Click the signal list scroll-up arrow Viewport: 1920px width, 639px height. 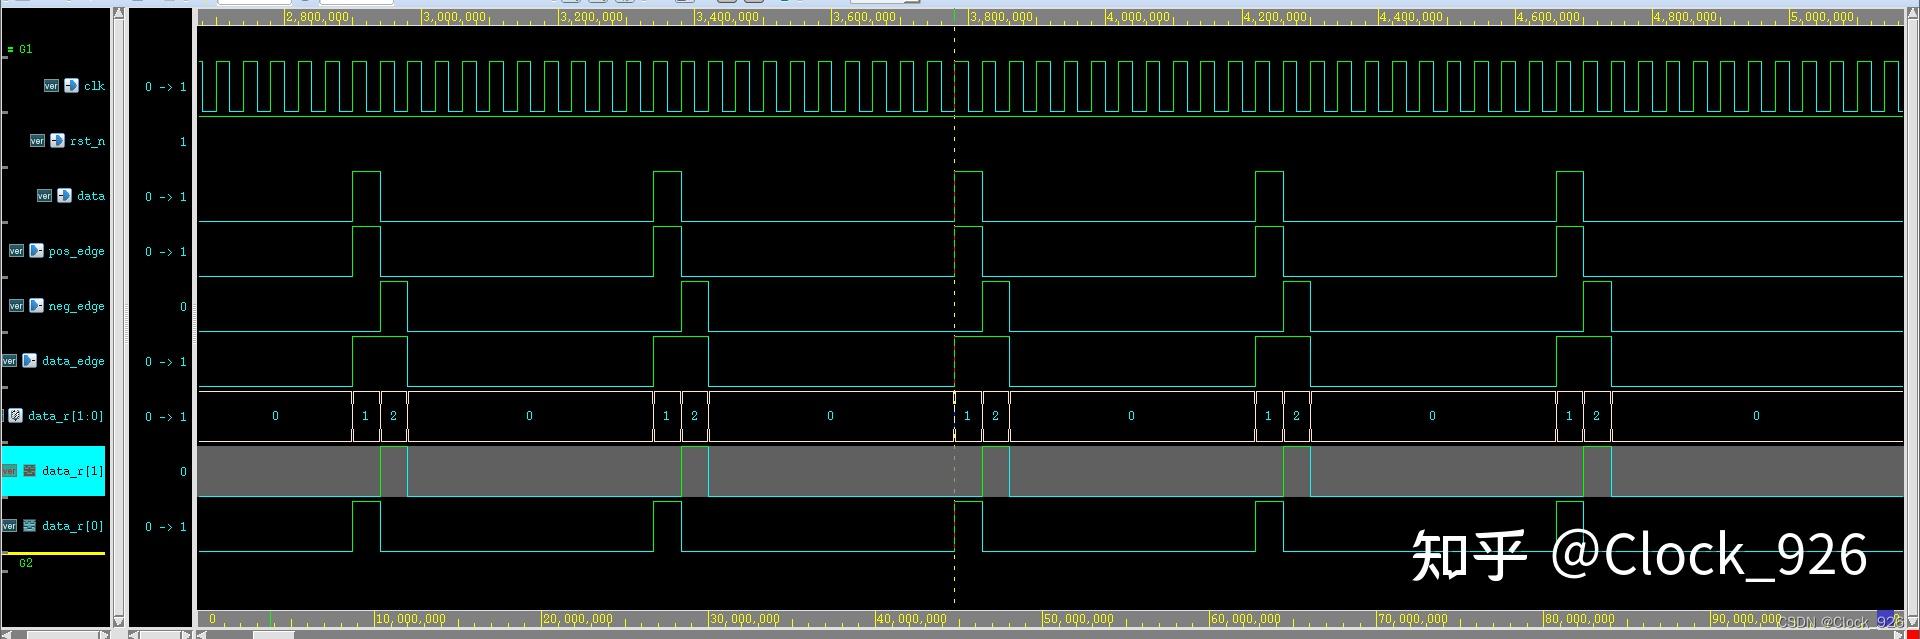(119, 14)
